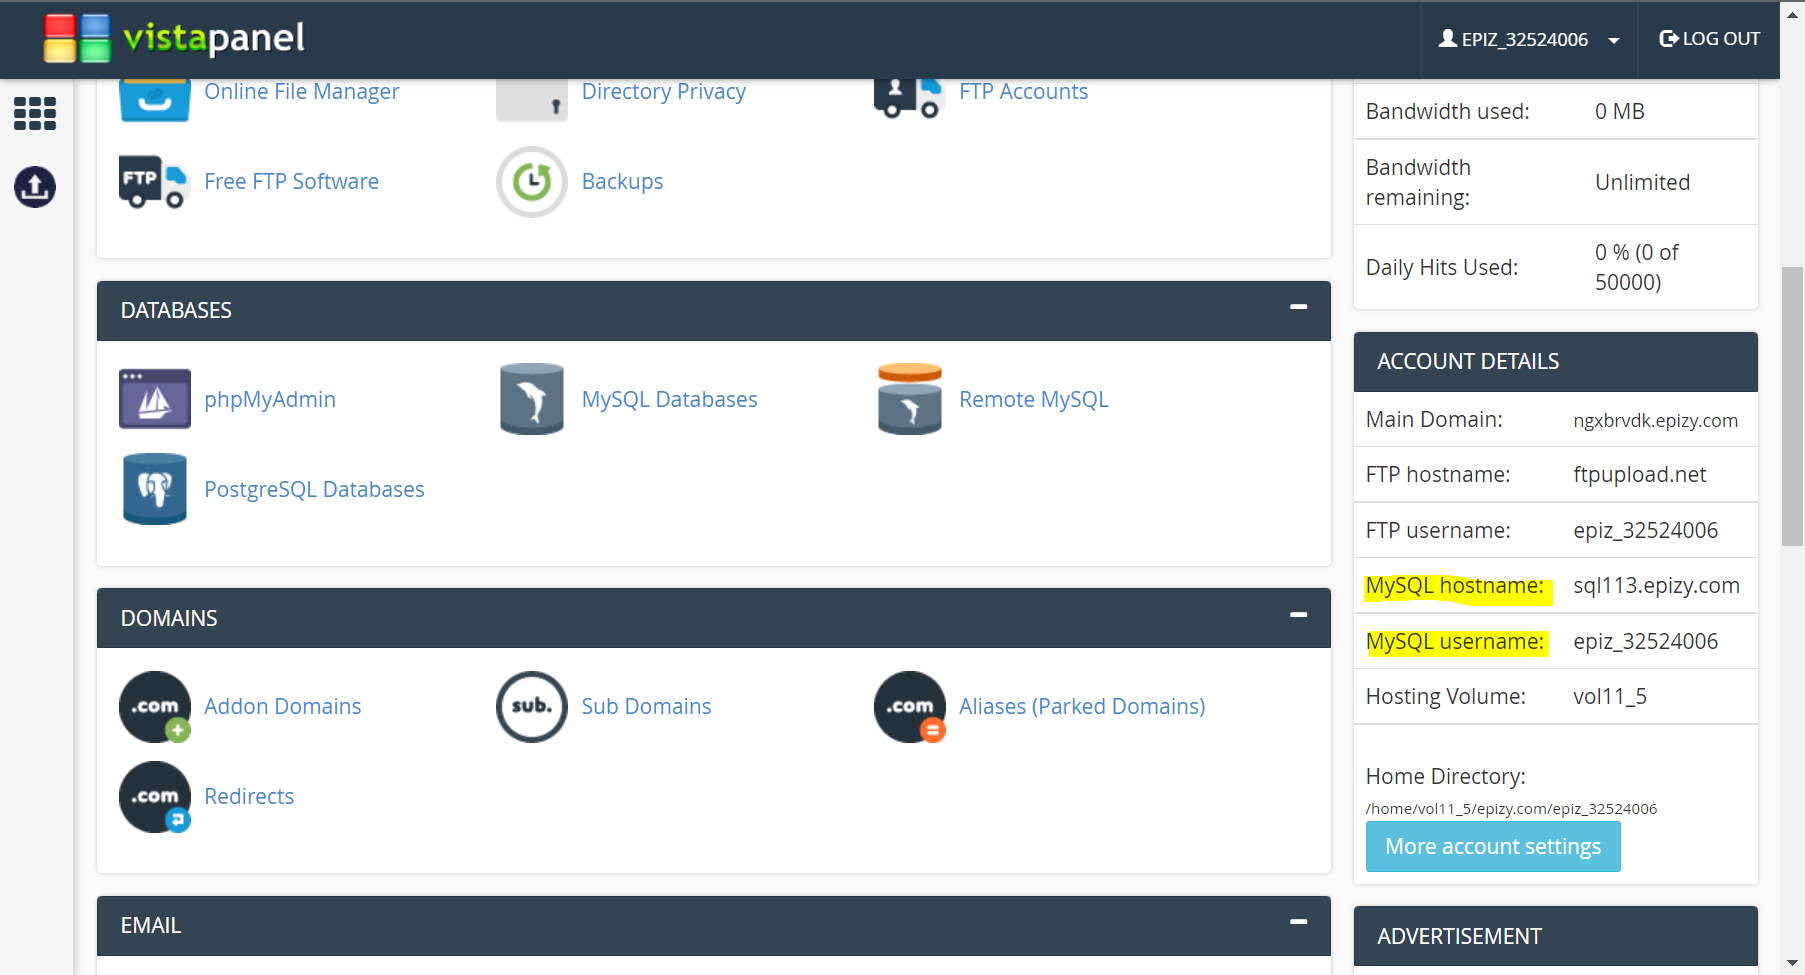This screenshot has height=975, width=1805.
Task: Click the upload icon in left sidebar
Action: click(x=35, y=187)
